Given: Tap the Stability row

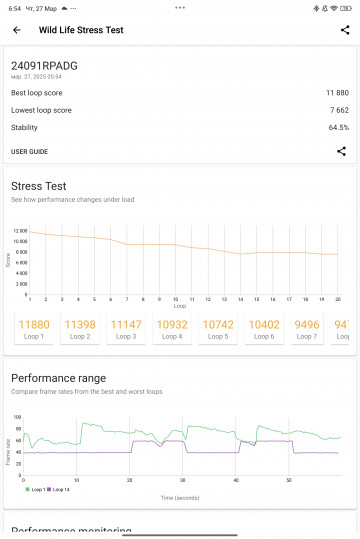Looking at the screenshot, I should point(180,128).
